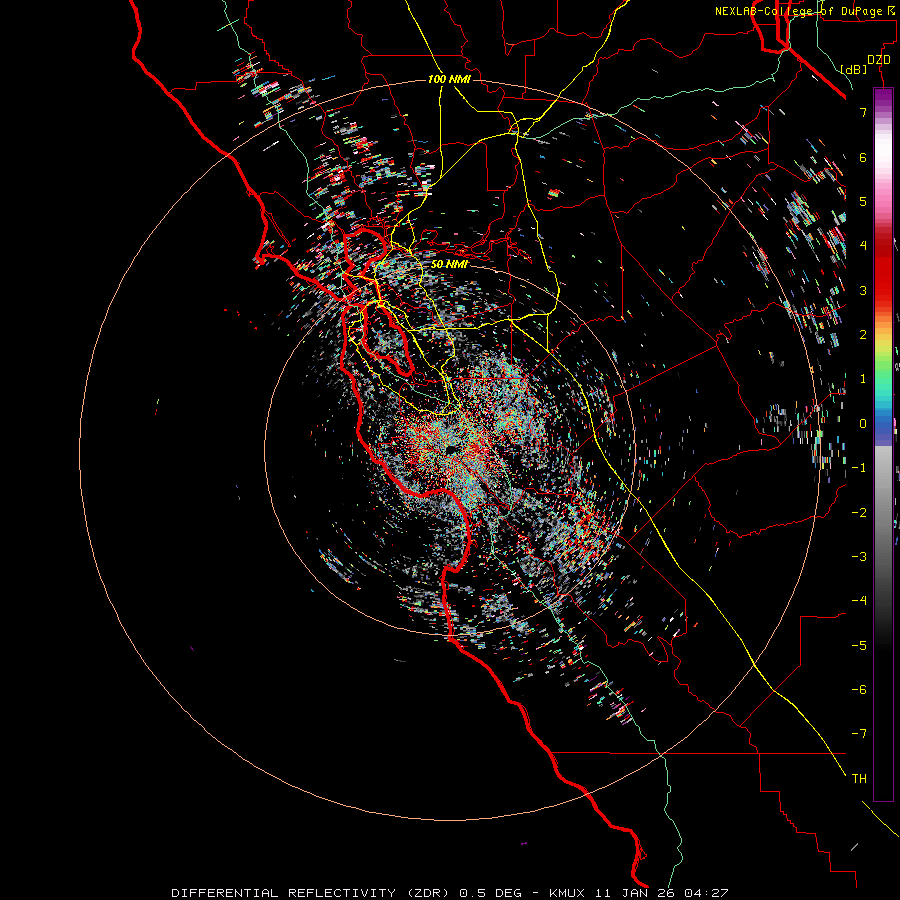This screenshot has width=900, height=900.
Task: Click the 50 NMI range ring label
Action: pos(449,264)
